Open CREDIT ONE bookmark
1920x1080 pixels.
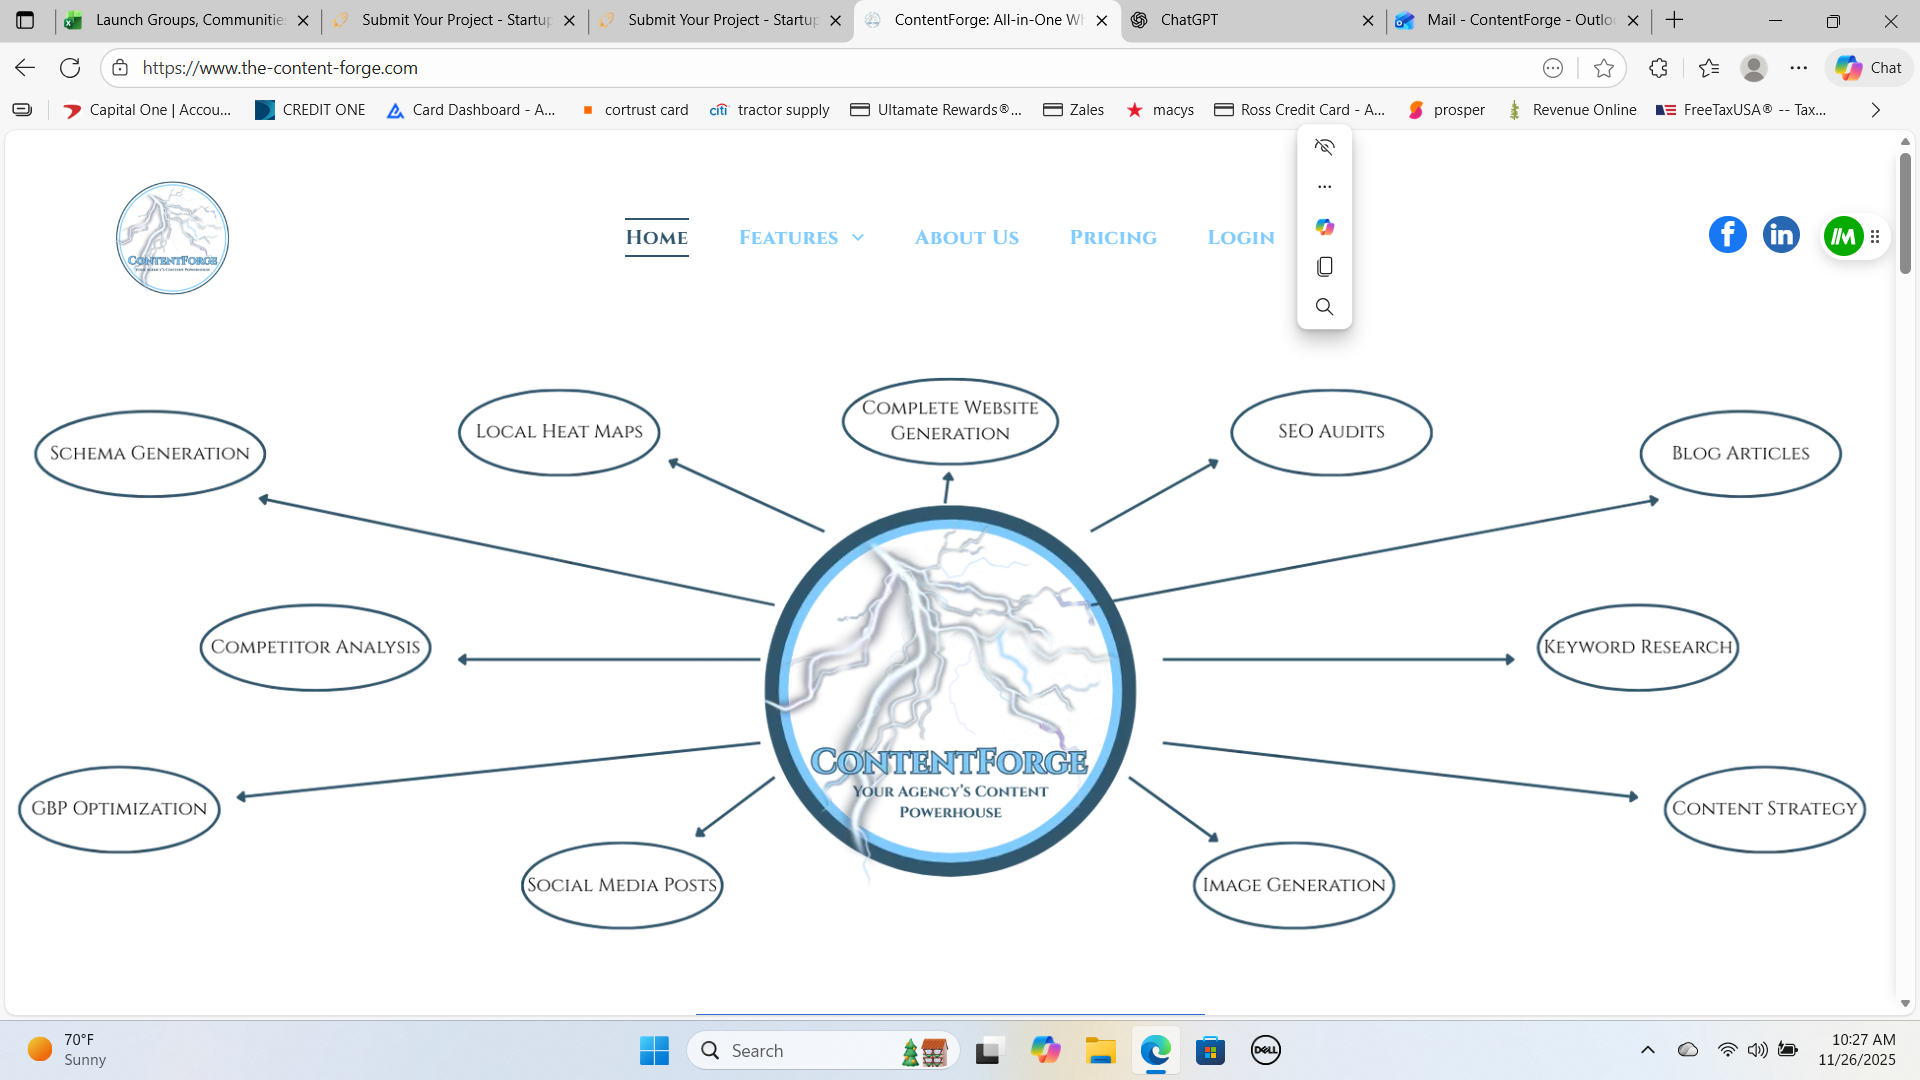(310, 110)
